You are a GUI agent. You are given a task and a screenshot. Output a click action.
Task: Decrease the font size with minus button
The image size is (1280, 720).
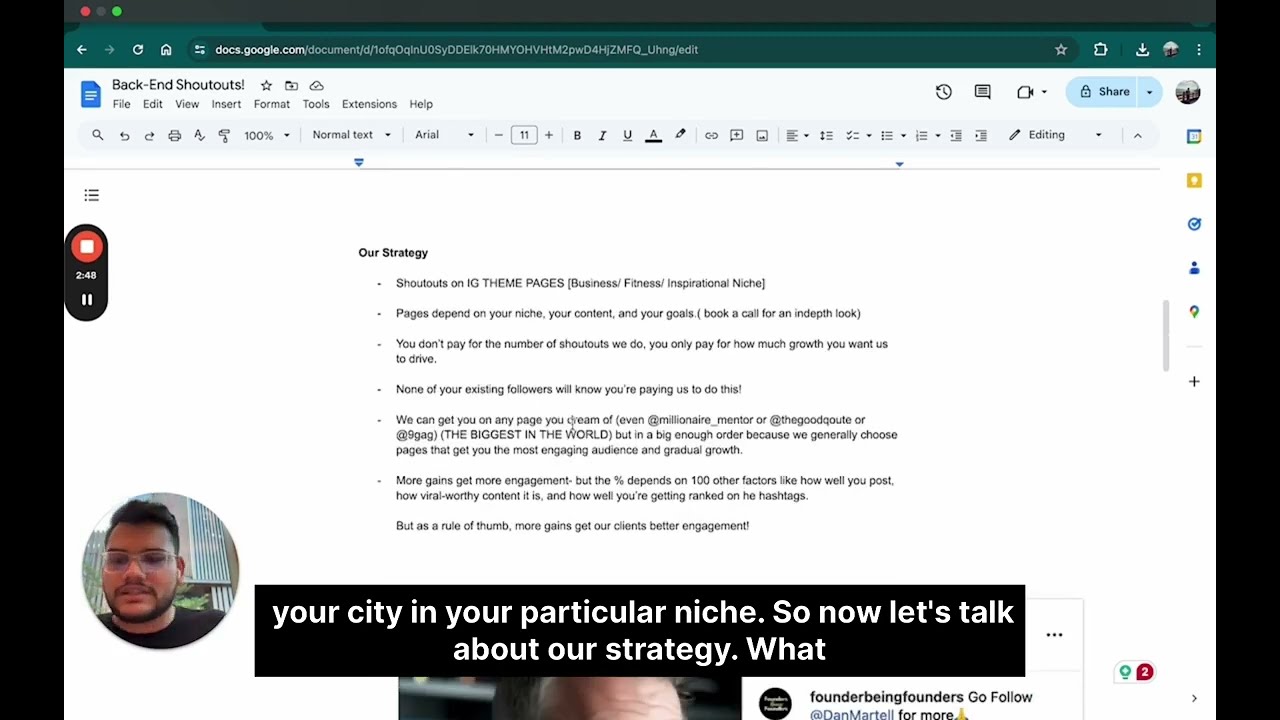tap(498, 135)
